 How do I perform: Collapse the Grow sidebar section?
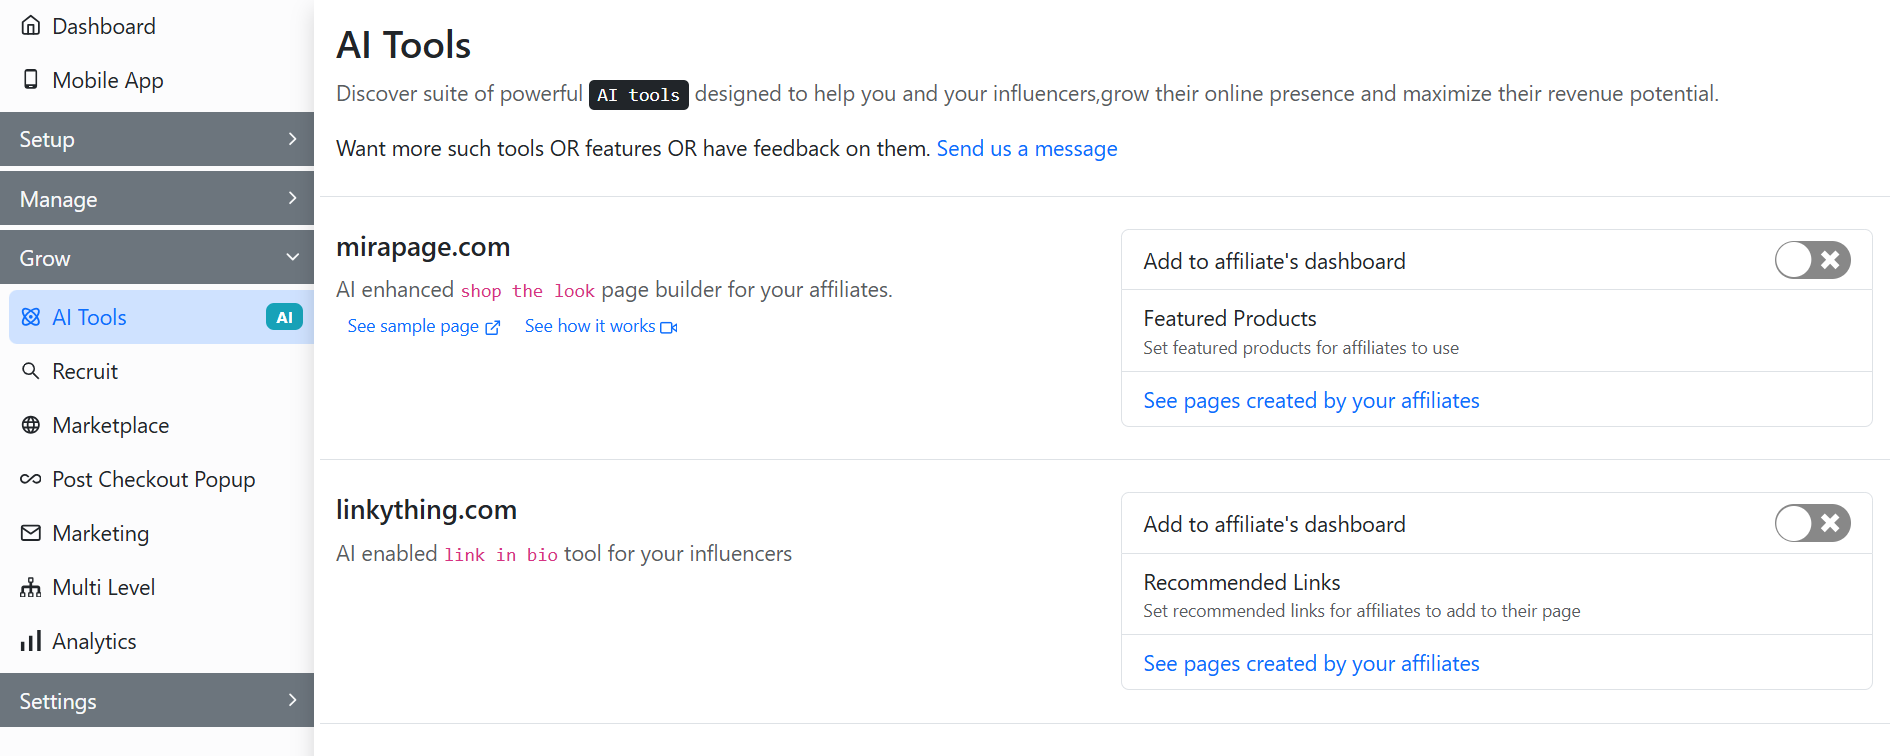(157, 258)
